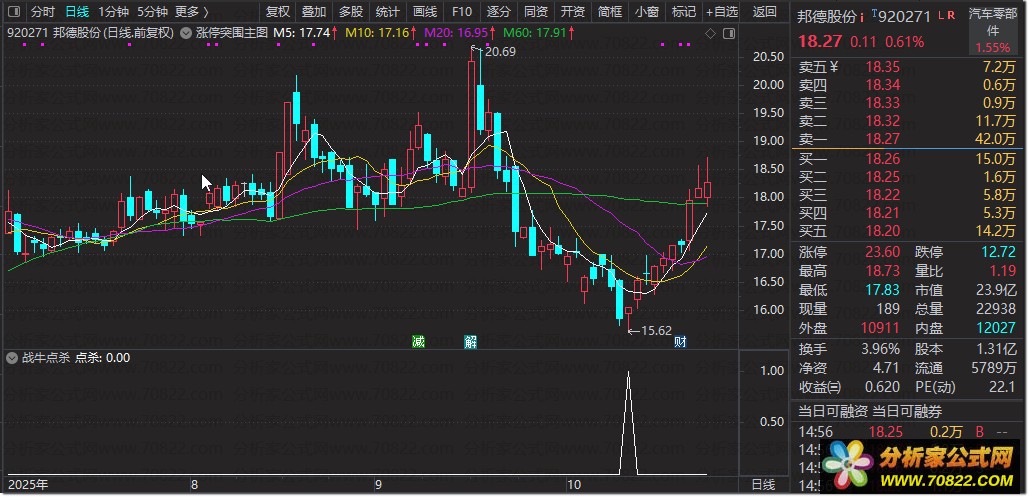Click the green 减 marker icon
Image resolution: width=1030 pixels, height=497 pixels.
419,342
